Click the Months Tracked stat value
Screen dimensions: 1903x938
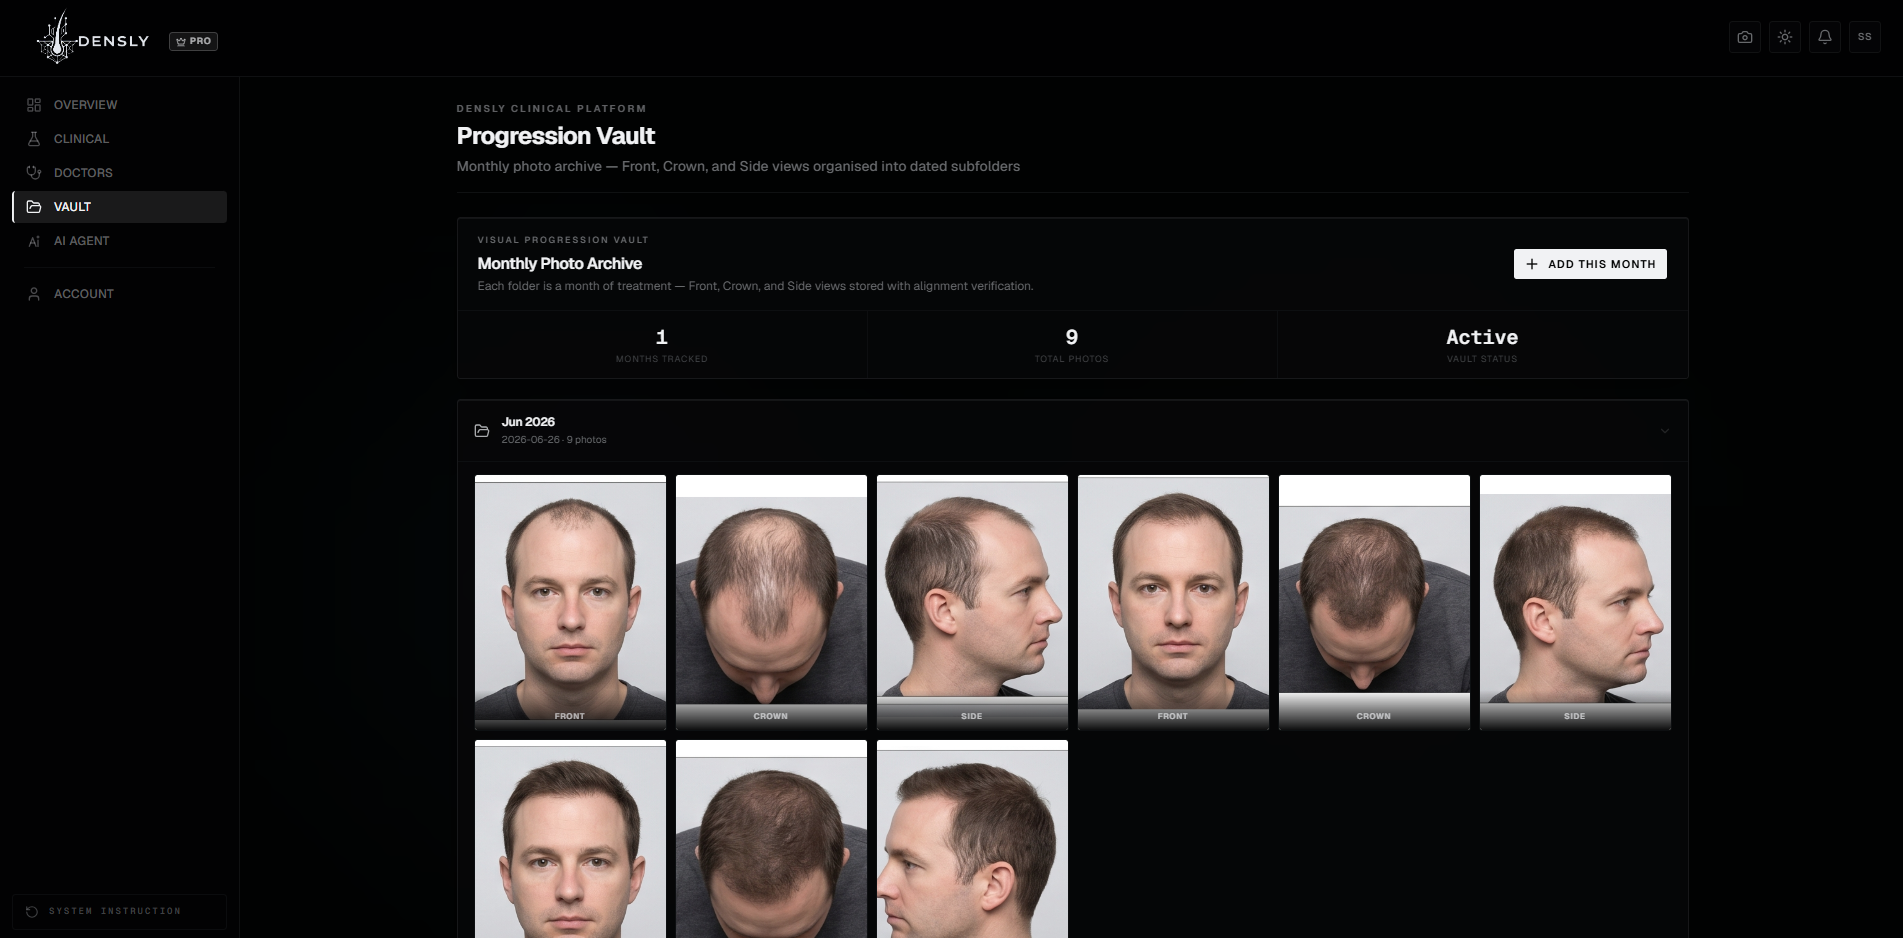click(662, 337)
